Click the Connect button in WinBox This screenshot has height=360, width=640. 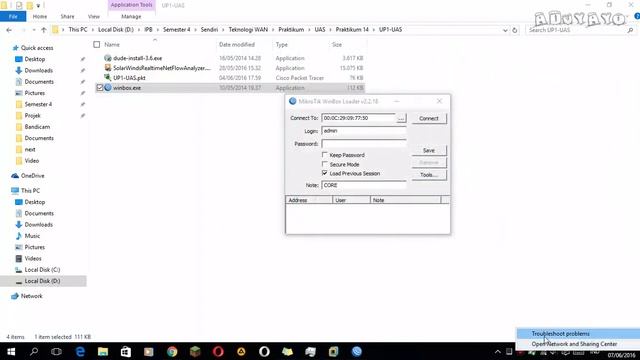point(429,118)
